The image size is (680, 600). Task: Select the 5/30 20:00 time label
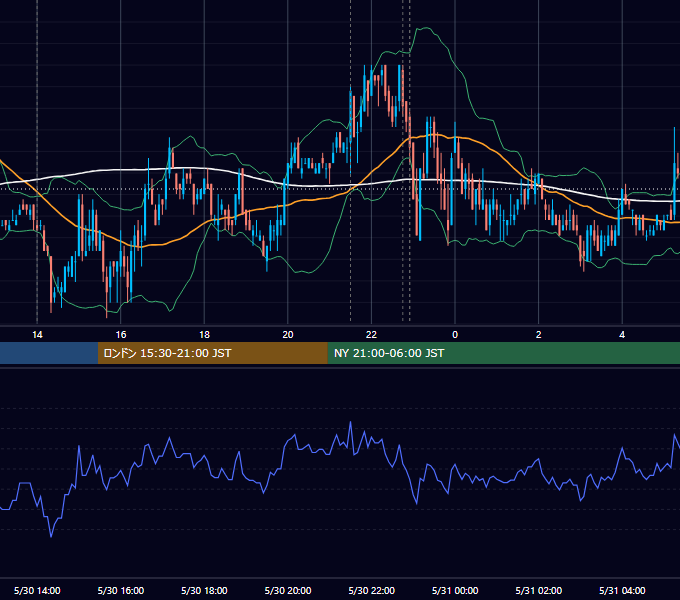[x=288, y=590]
